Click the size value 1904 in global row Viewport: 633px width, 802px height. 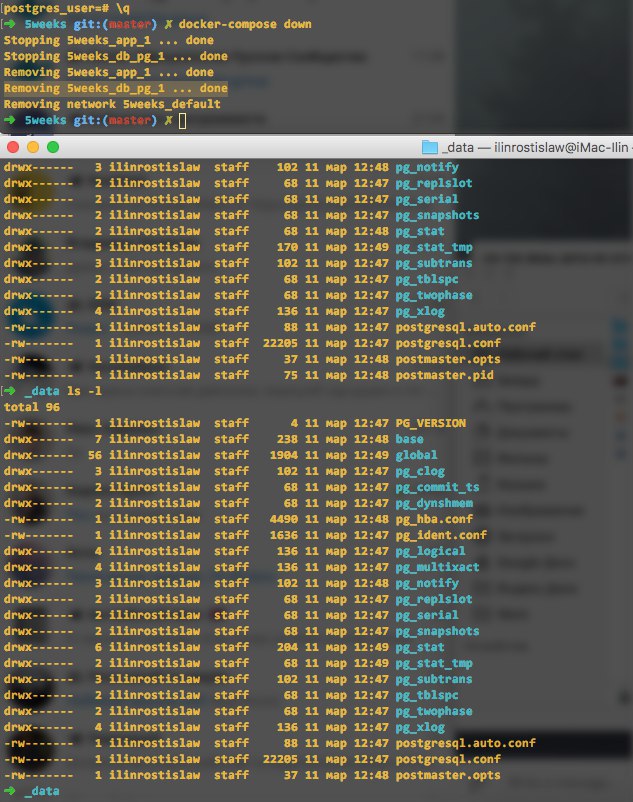284,455
